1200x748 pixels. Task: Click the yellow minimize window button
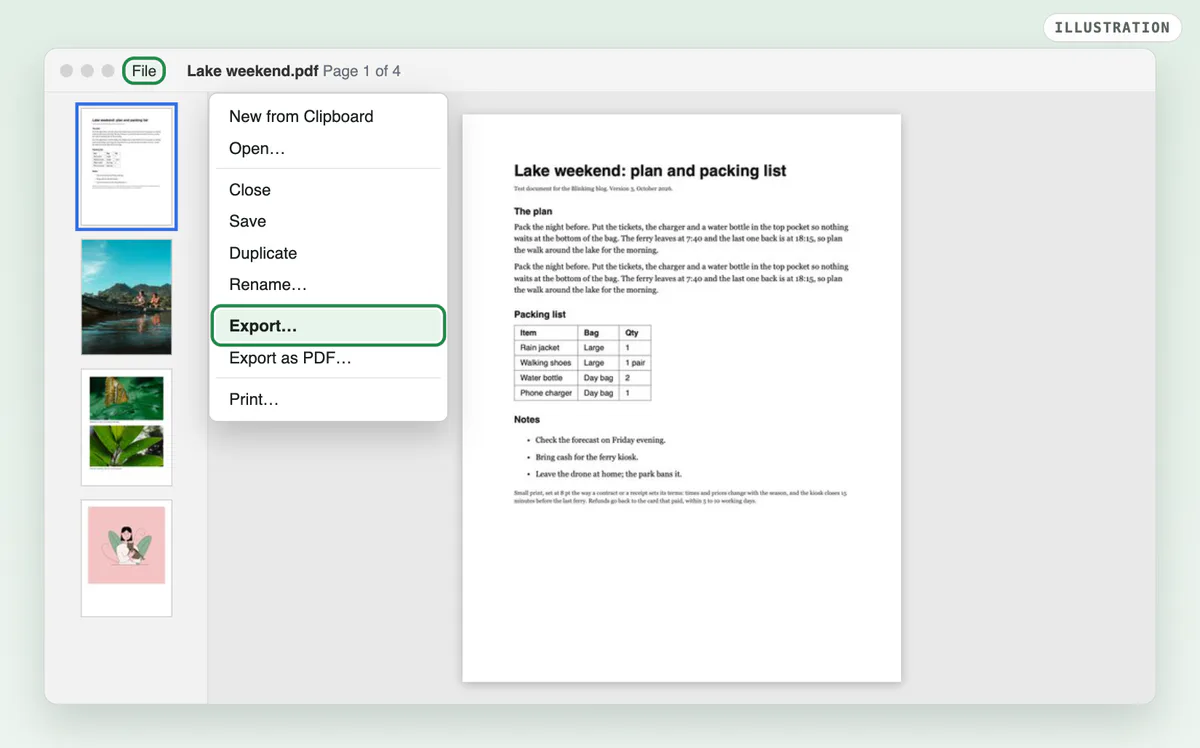(87, 71)
